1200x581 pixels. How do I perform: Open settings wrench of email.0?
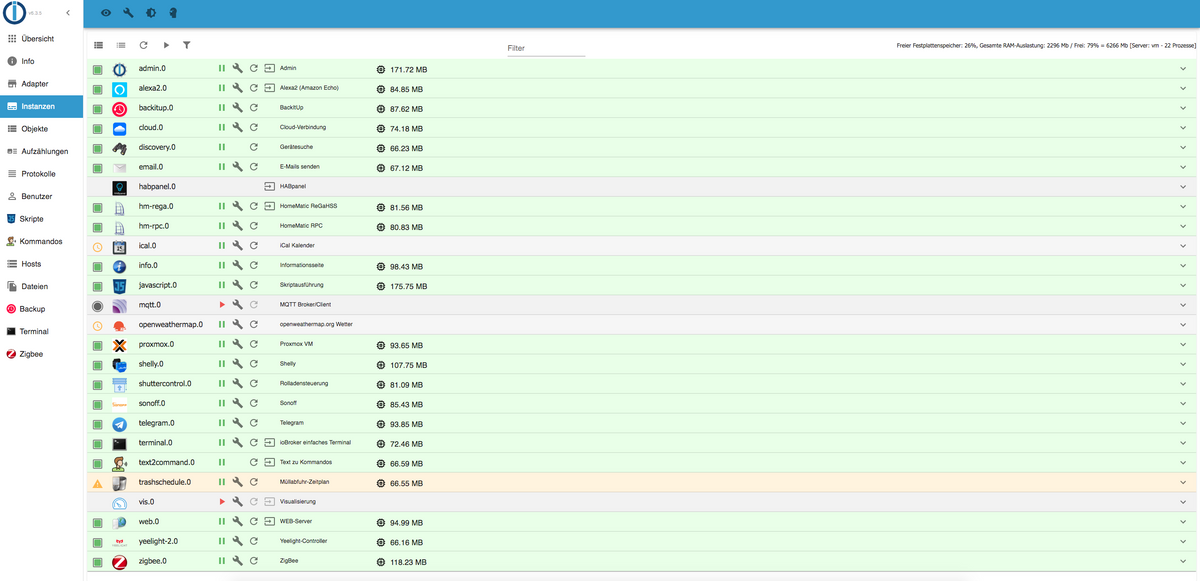(238, 167)
